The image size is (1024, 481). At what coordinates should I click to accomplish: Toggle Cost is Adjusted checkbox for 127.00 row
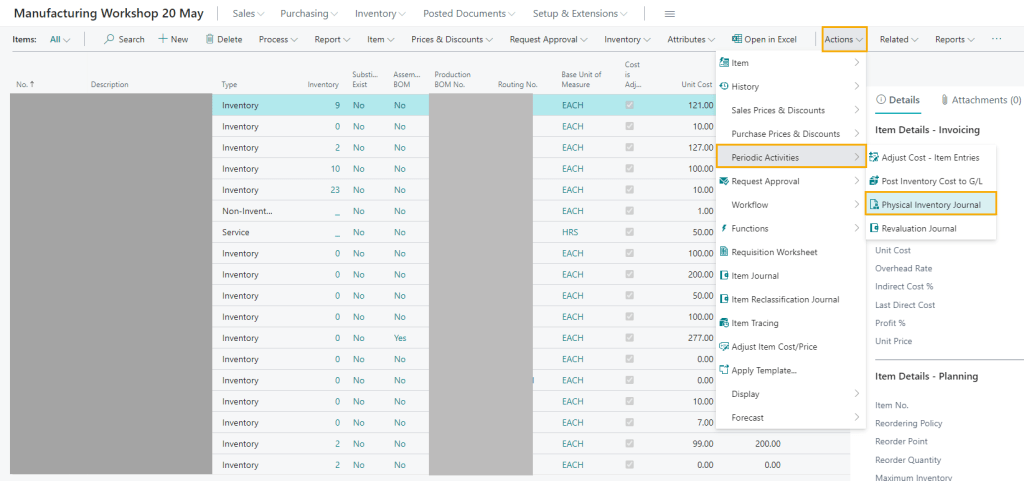pyautogui.click(x=630, y=147)
